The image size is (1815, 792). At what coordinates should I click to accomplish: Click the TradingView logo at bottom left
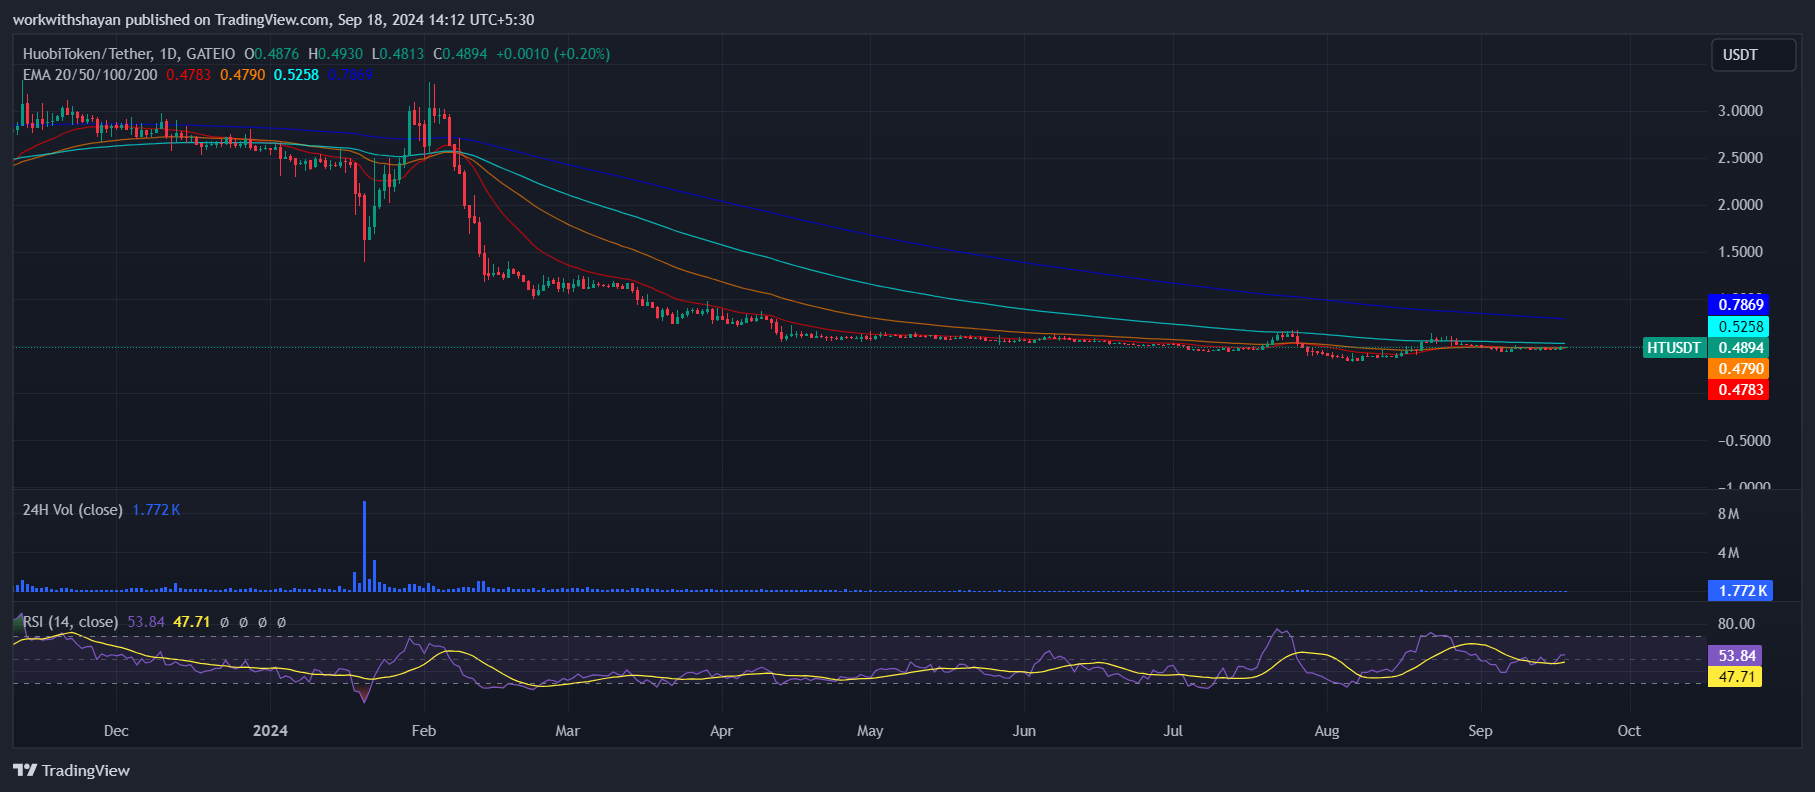tap(71, 770)
